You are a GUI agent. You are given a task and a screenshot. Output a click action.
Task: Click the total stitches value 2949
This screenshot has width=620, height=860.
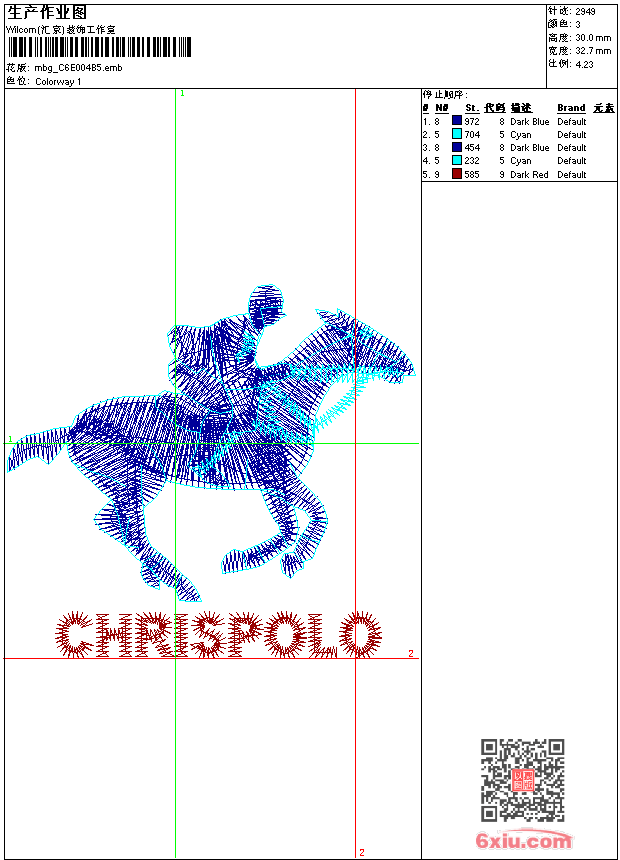[x=585, y=11]
